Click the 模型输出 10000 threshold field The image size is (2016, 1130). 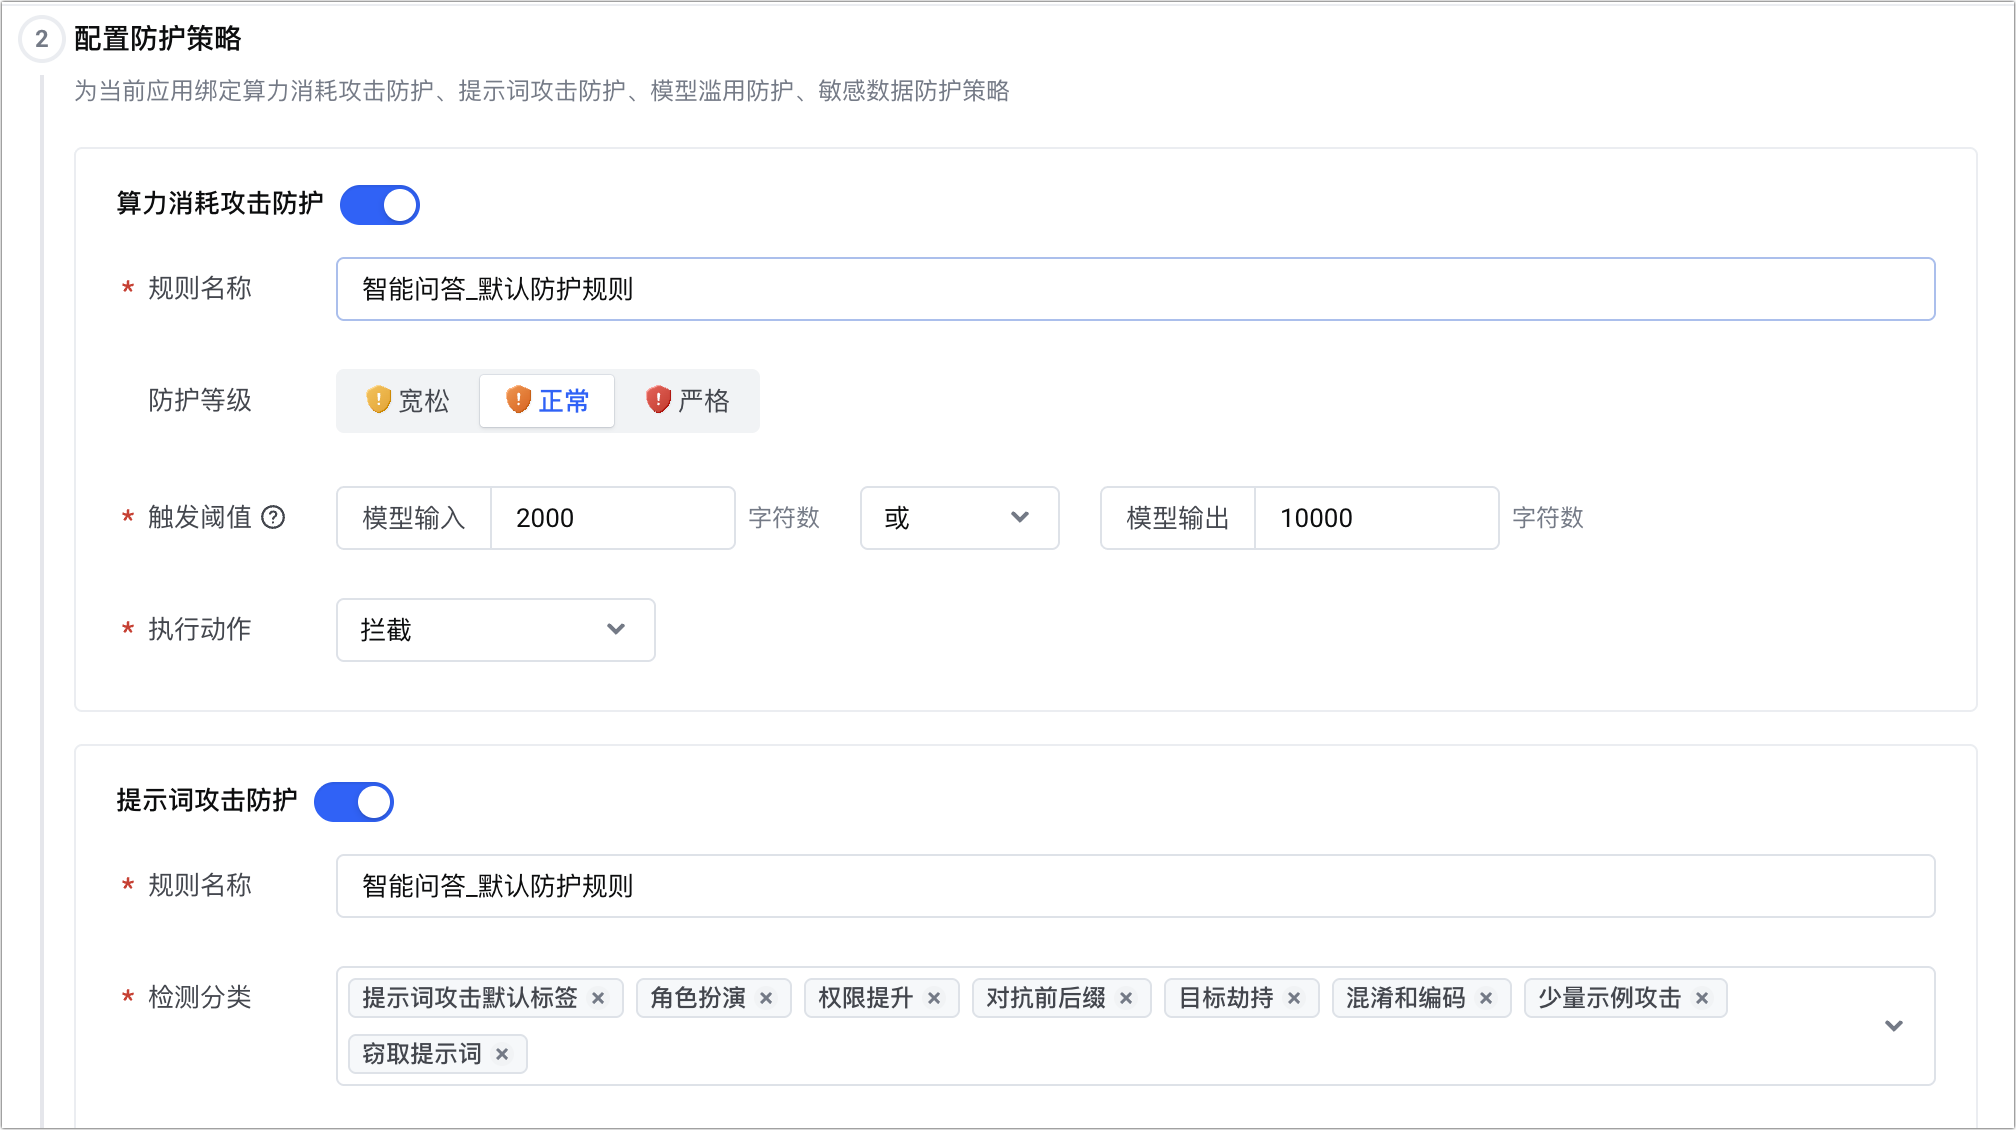1375,518
